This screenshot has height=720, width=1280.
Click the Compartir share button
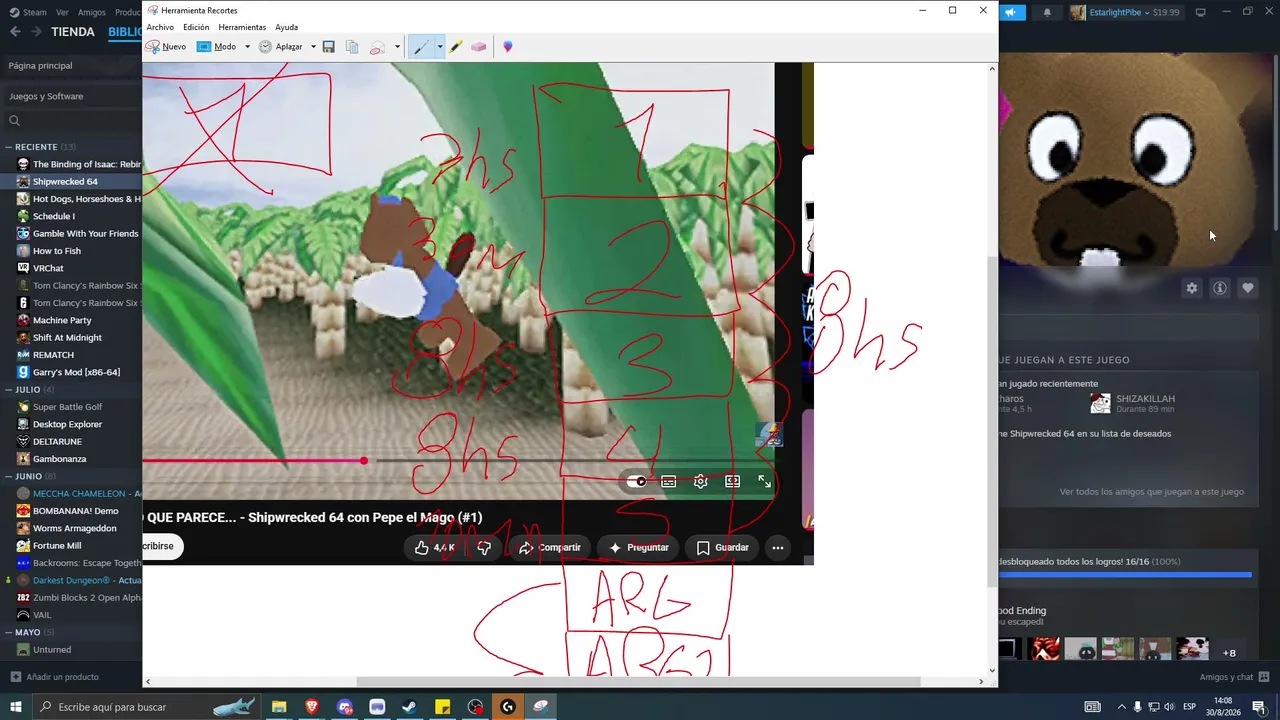pyautogui.click(x=549, y=547)
